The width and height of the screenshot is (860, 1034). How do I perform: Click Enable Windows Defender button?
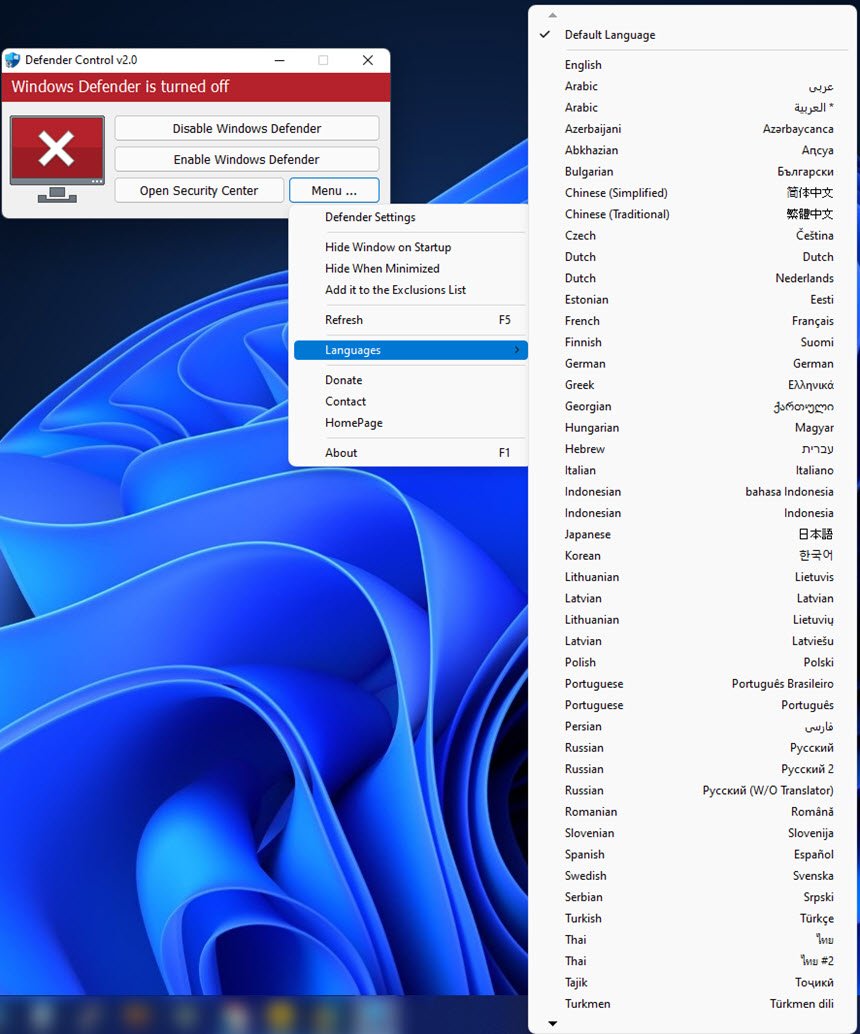[x=247, y=160]
